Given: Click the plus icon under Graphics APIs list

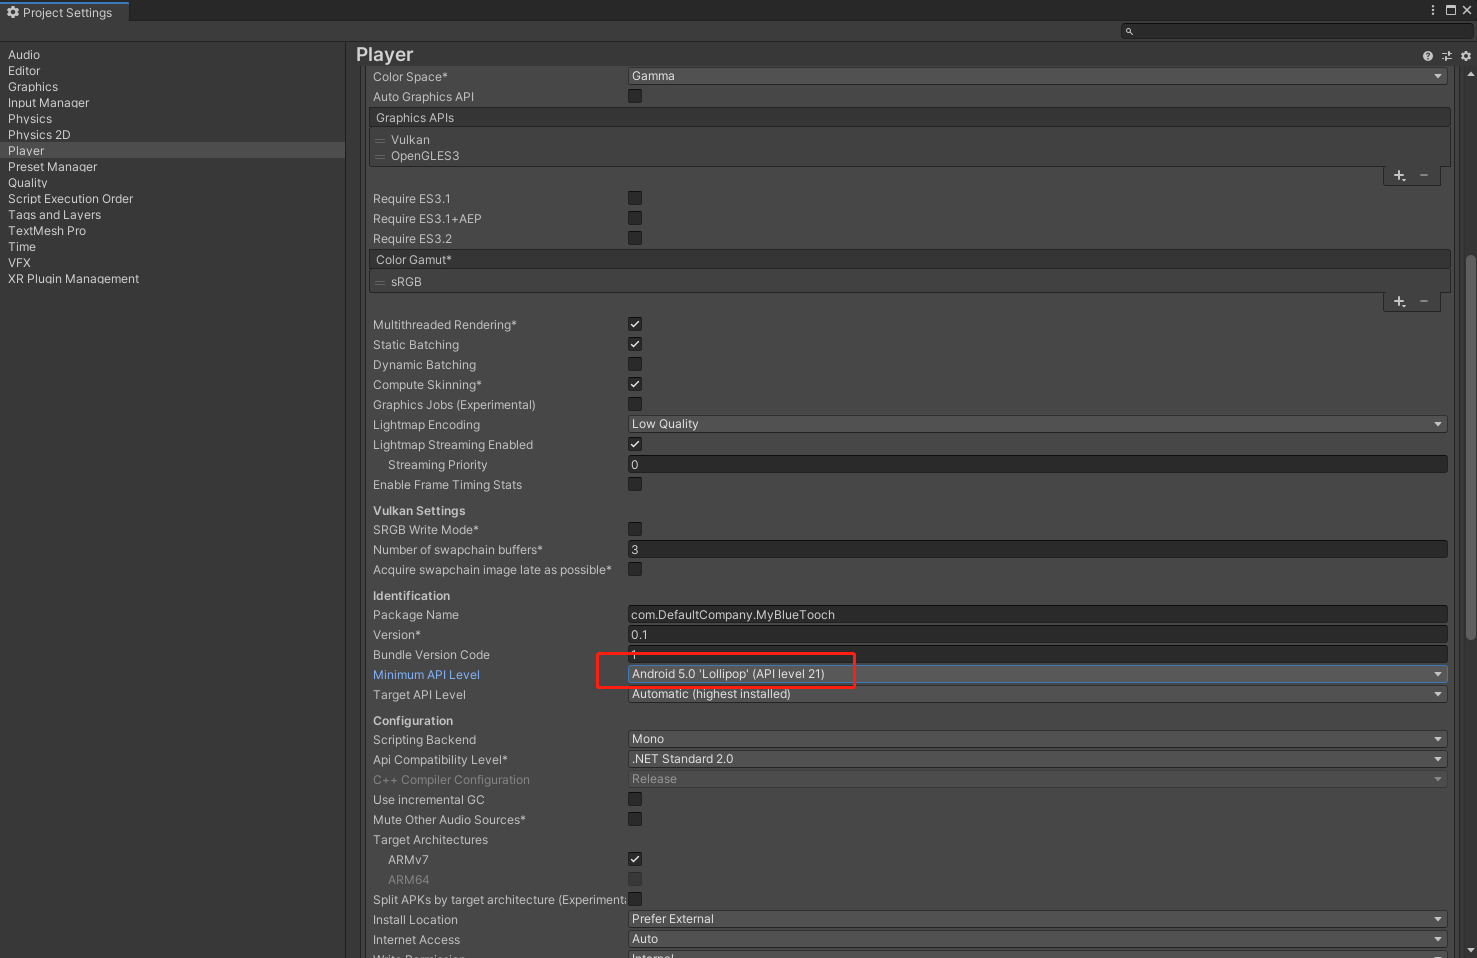Looking at the screenshot, I should 1399,175.
